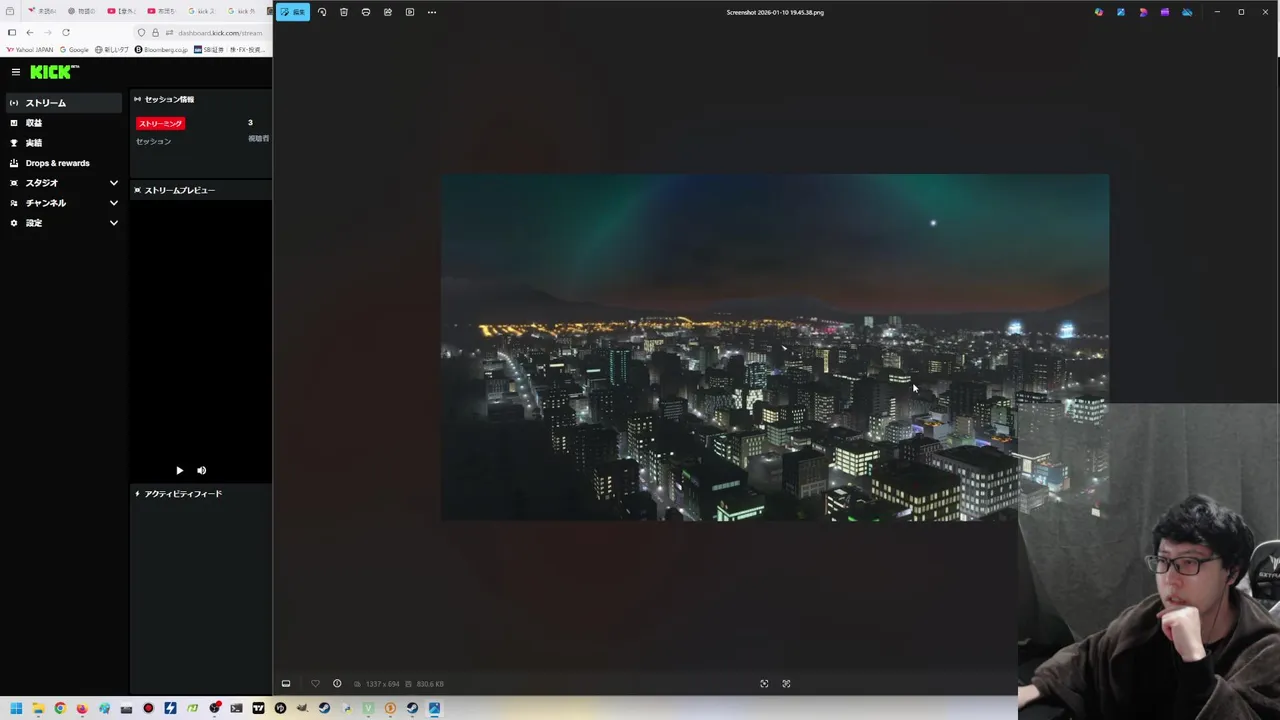Favorite the image with heart icon
Image resolution: width=1280 pixels, height=720 pixels.
[x=315, y=684]
